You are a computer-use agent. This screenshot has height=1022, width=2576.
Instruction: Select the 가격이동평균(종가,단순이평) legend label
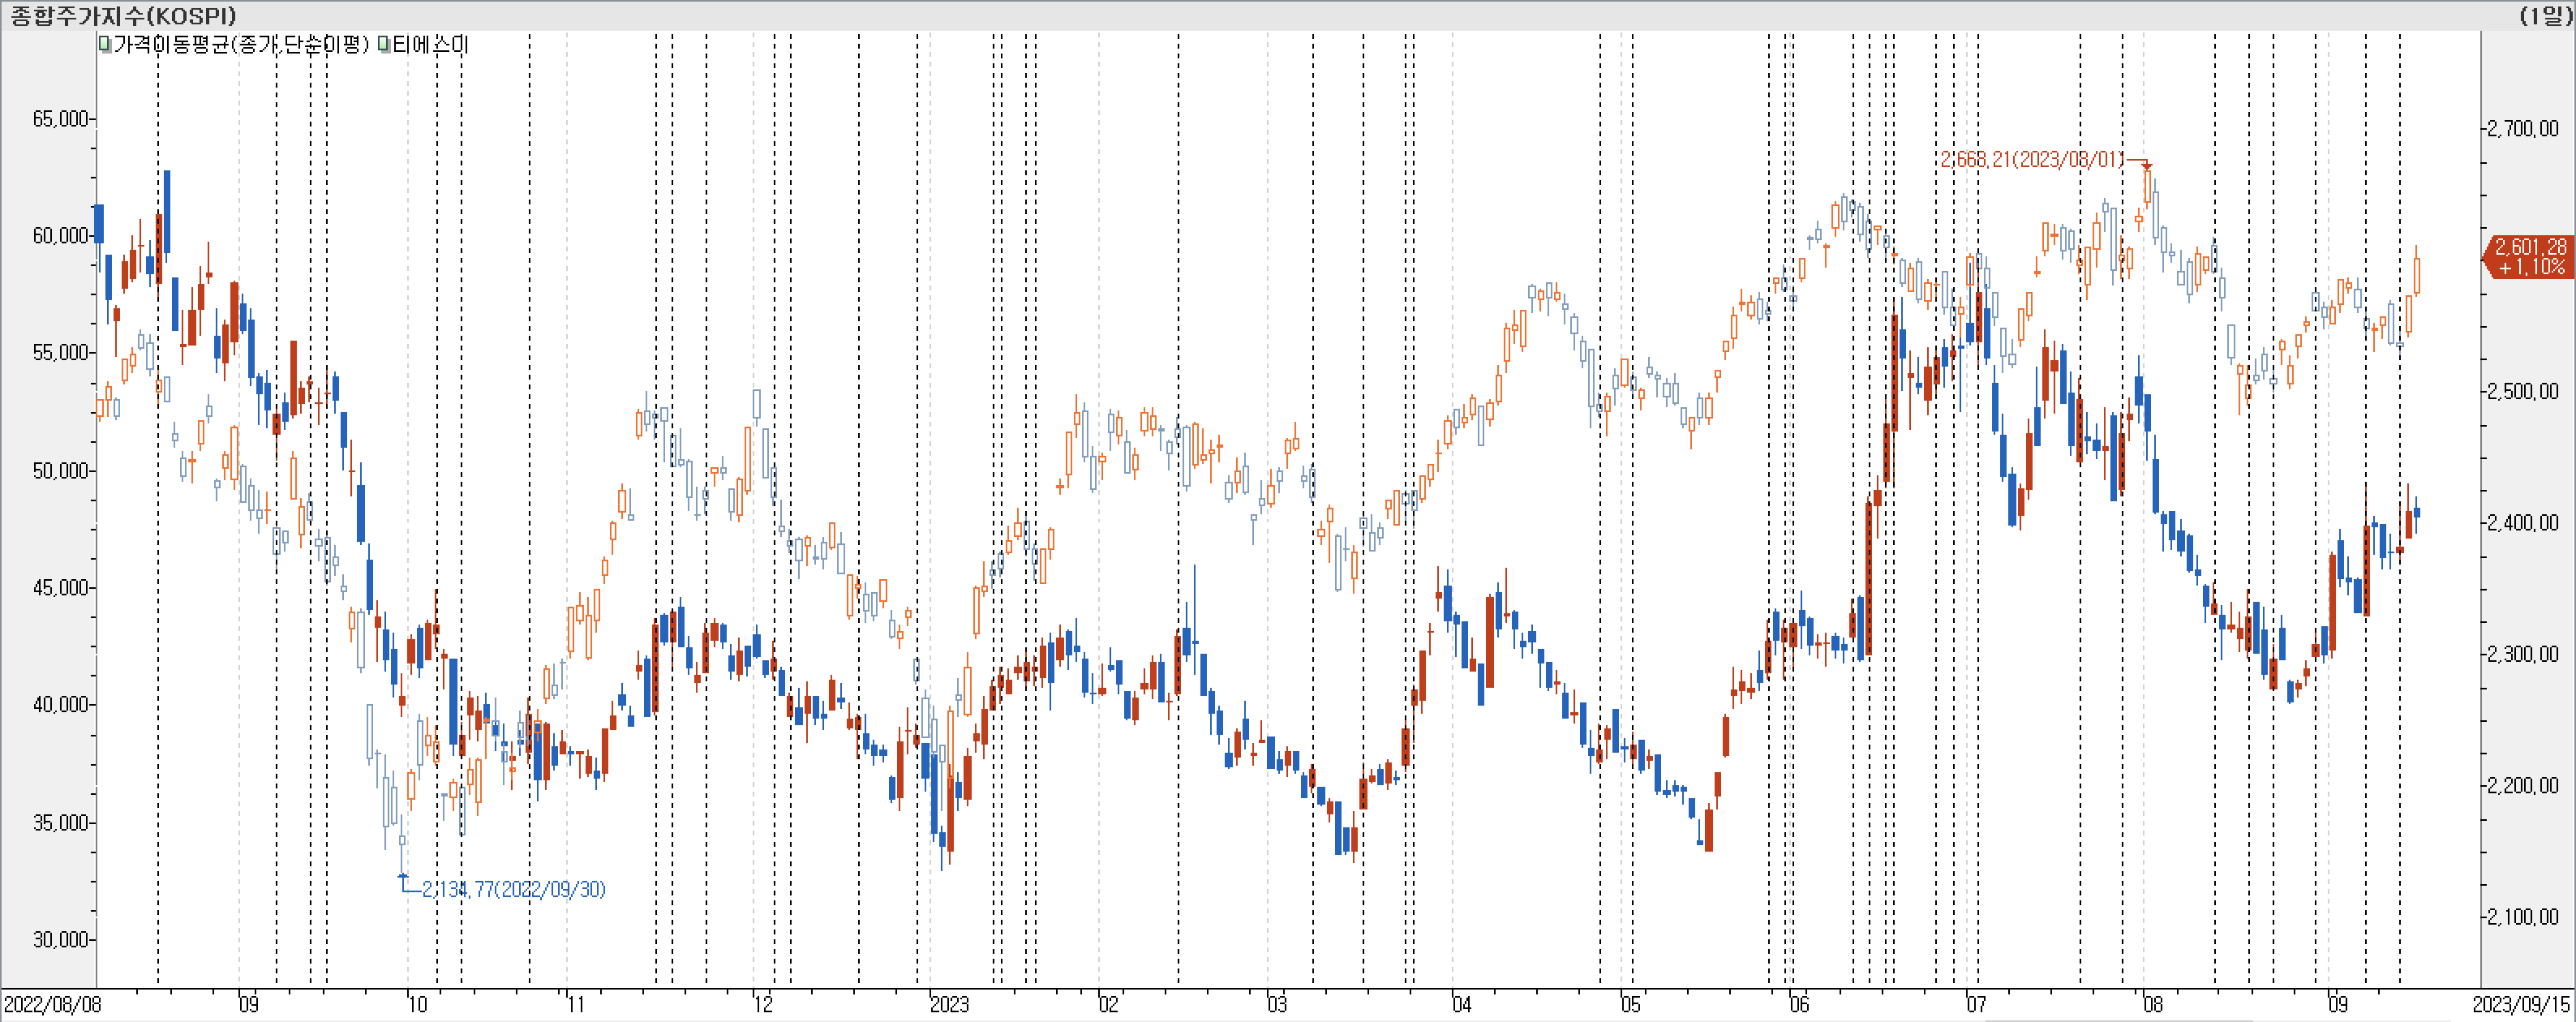(241, 45)
